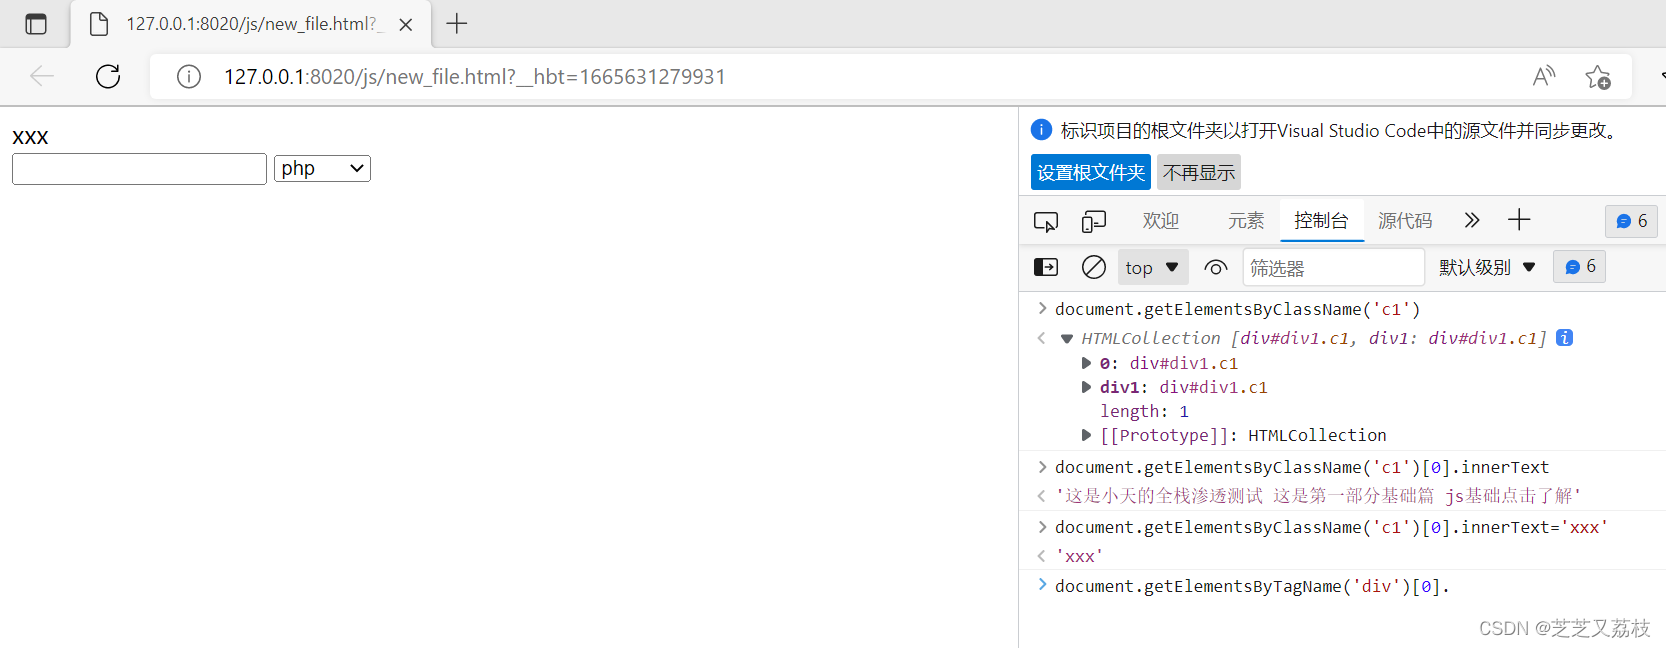Show more DevTools tabs chevron
Viewport: 1666px width, 648px height.
tap(1471, 221)
